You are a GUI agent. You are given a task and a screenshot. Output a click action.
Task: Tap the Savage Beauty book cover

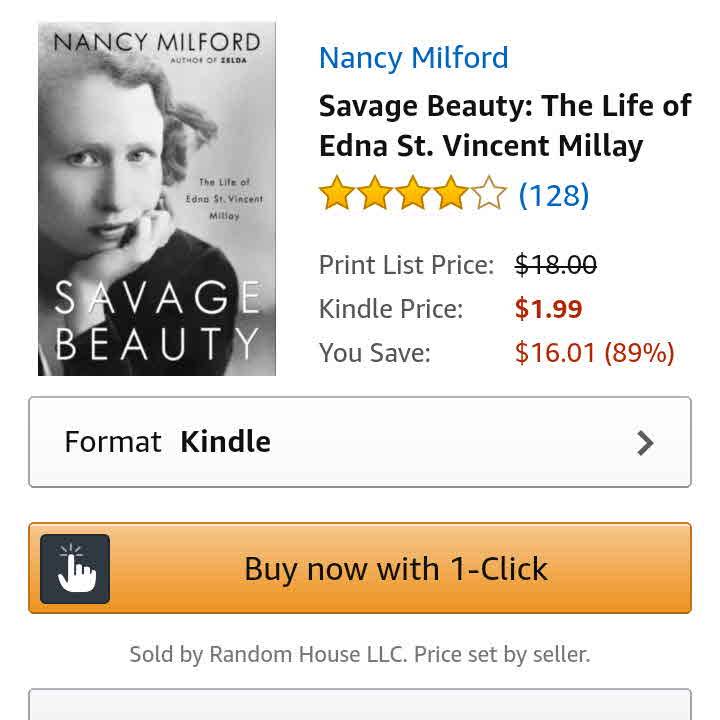point(156,199)
